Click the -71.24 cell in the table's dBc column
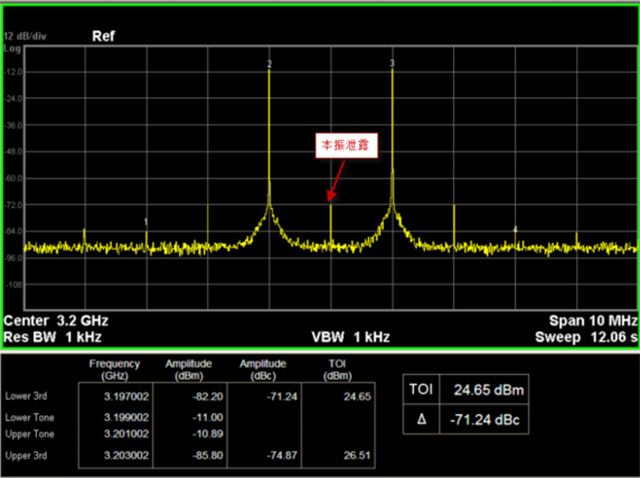This screenshot has width=640, height=478. pyautogui.click(x=282, y=396)
